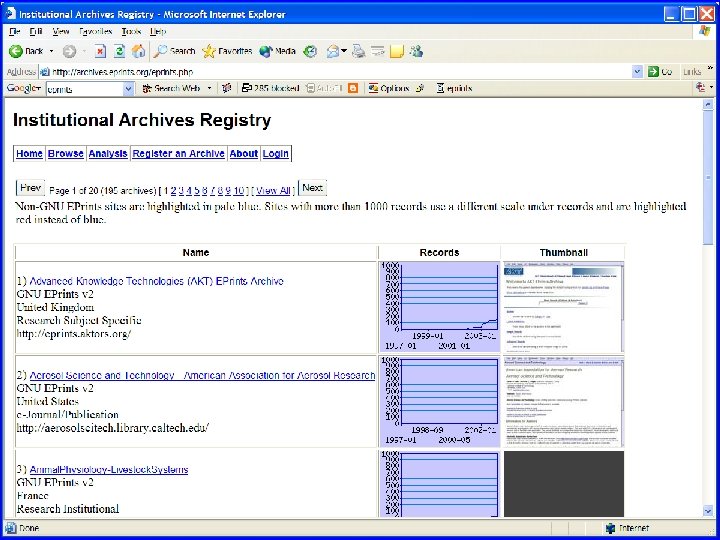Open the Help menu

158,31
